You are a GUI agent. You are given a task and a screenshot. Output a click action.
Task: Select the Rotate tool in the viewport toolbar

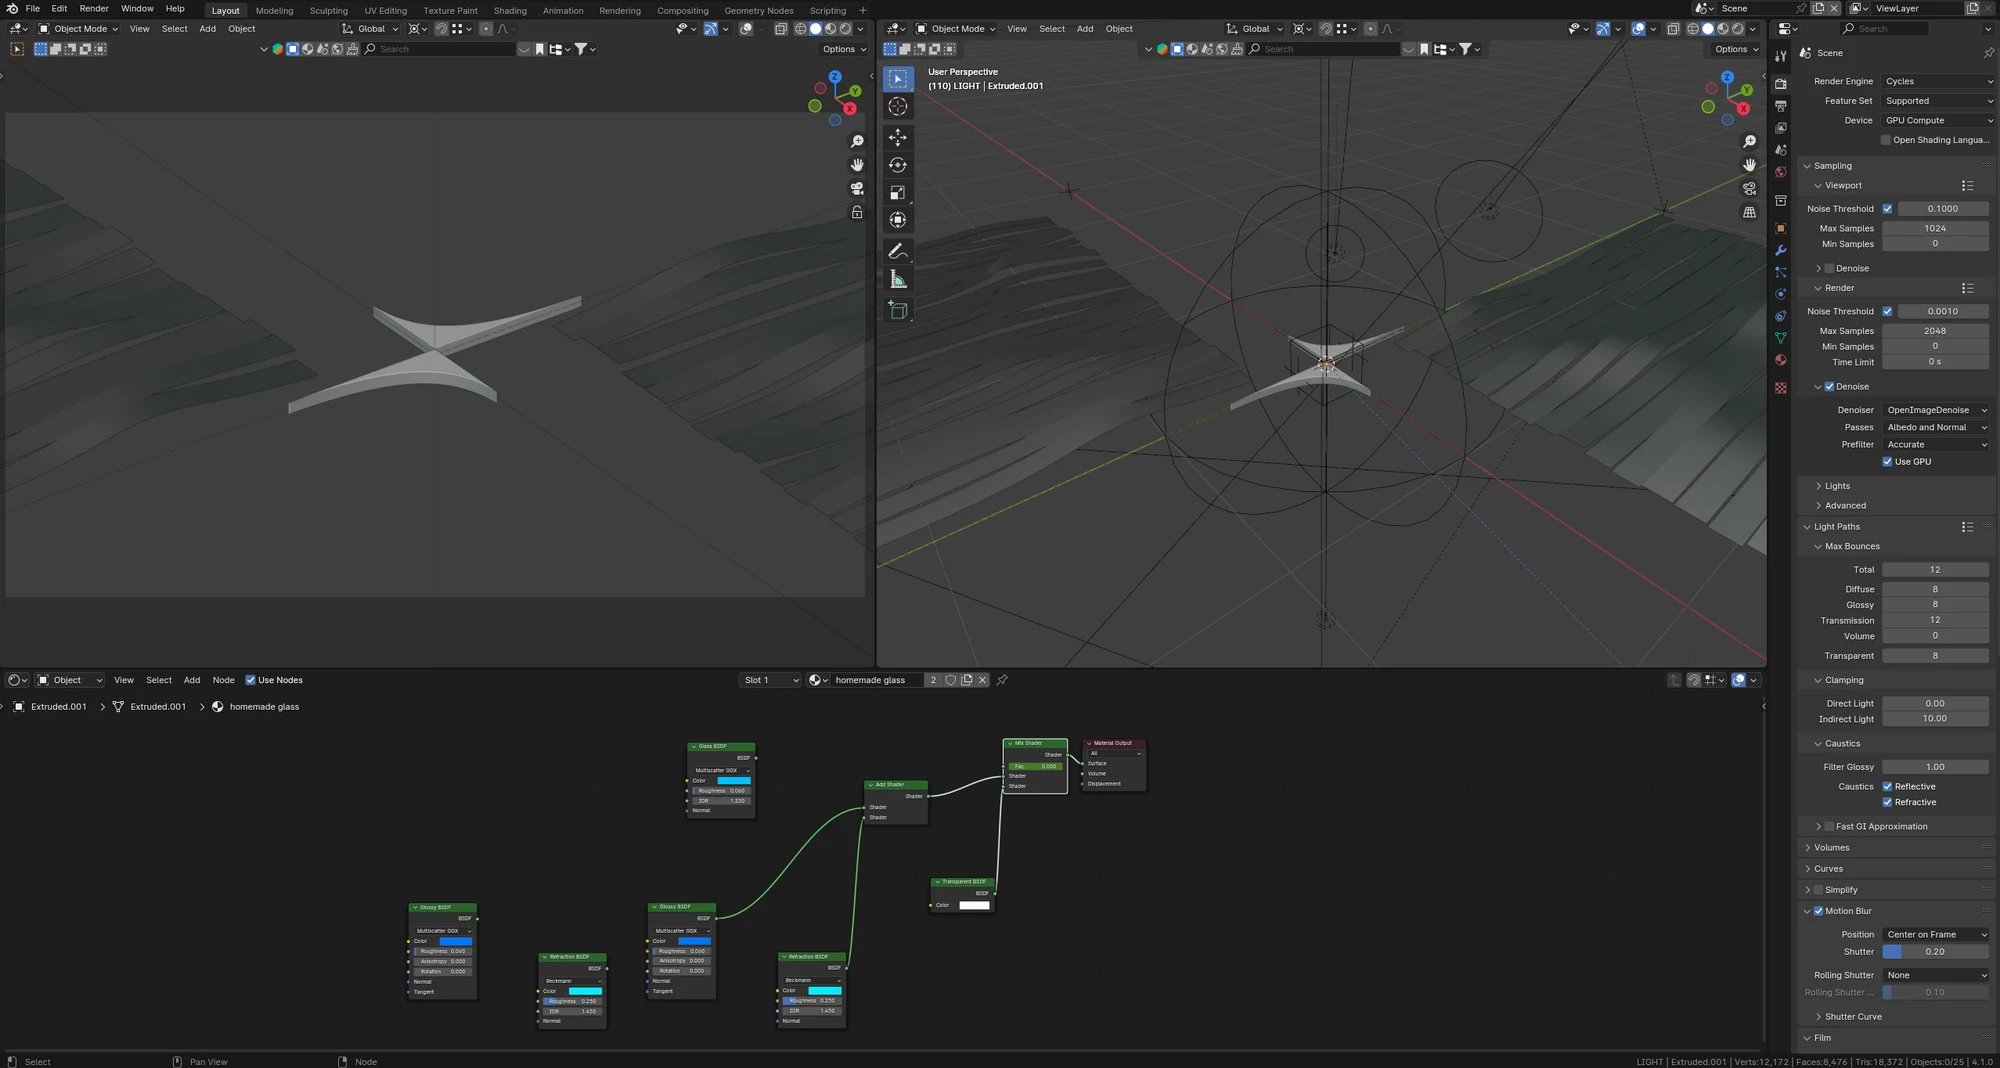[898, 165]
